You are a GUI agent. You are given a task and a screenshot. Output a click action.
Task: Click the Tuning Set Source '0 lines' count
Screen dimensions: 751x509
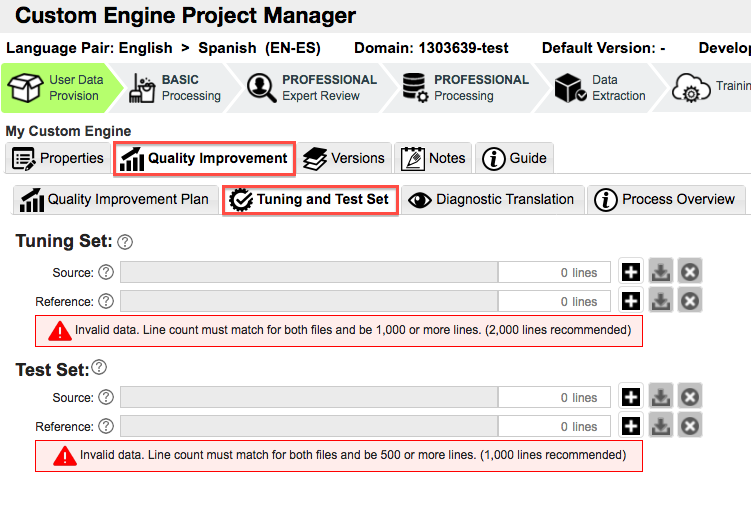point(579,272)
